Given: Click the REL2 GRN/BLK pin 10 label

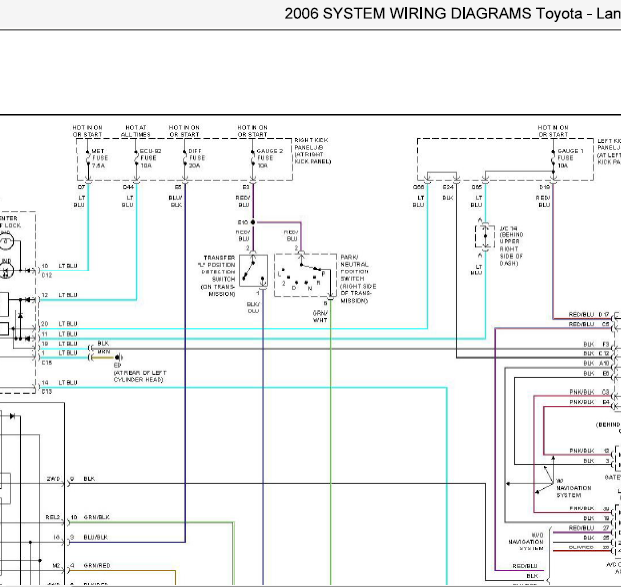Looking at the screenshot, I should pyautogui.click(x=78, y=517).
